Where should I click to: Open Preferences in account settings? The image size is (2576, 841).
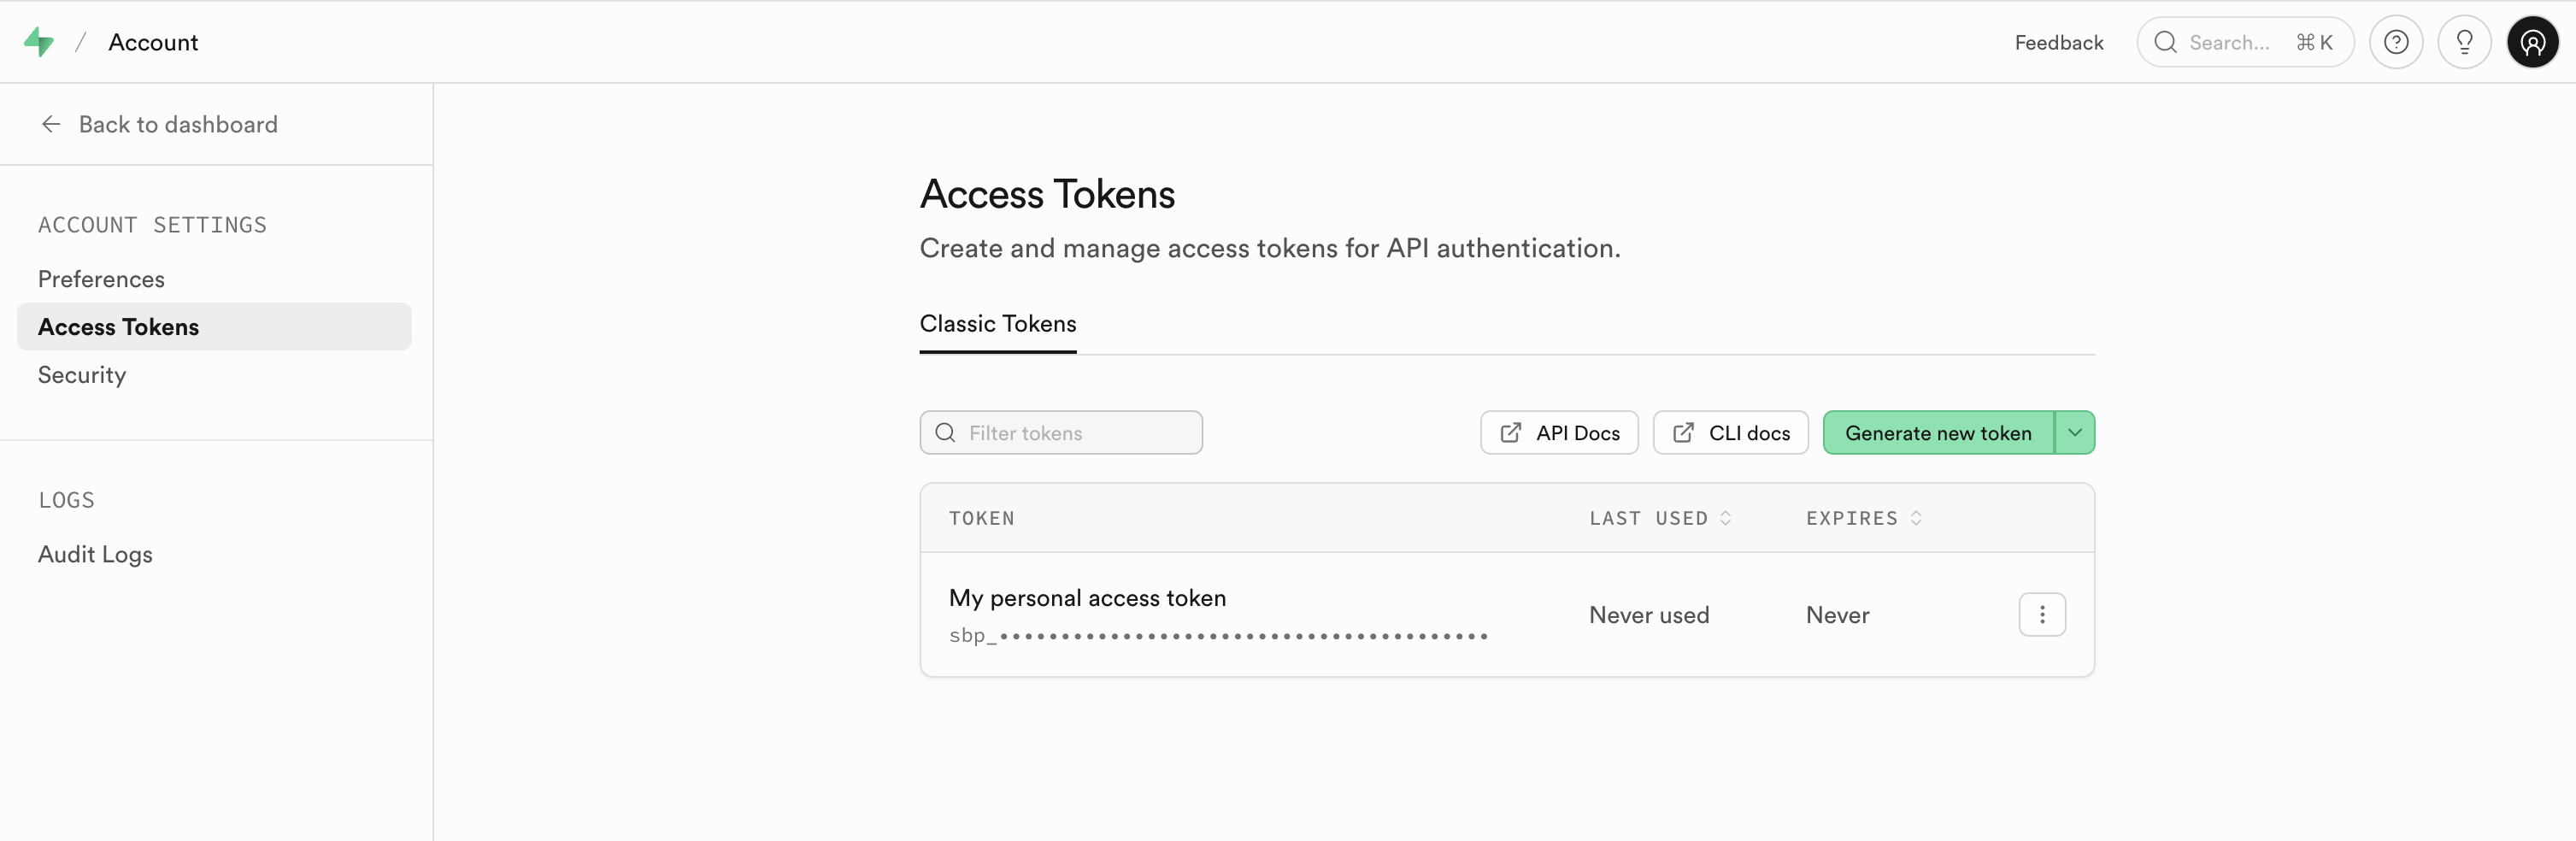pos(101,279)
